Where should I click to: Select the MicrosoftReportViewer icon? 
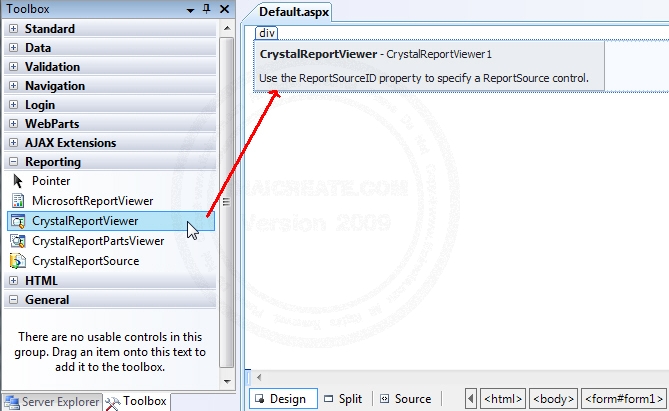18,201
